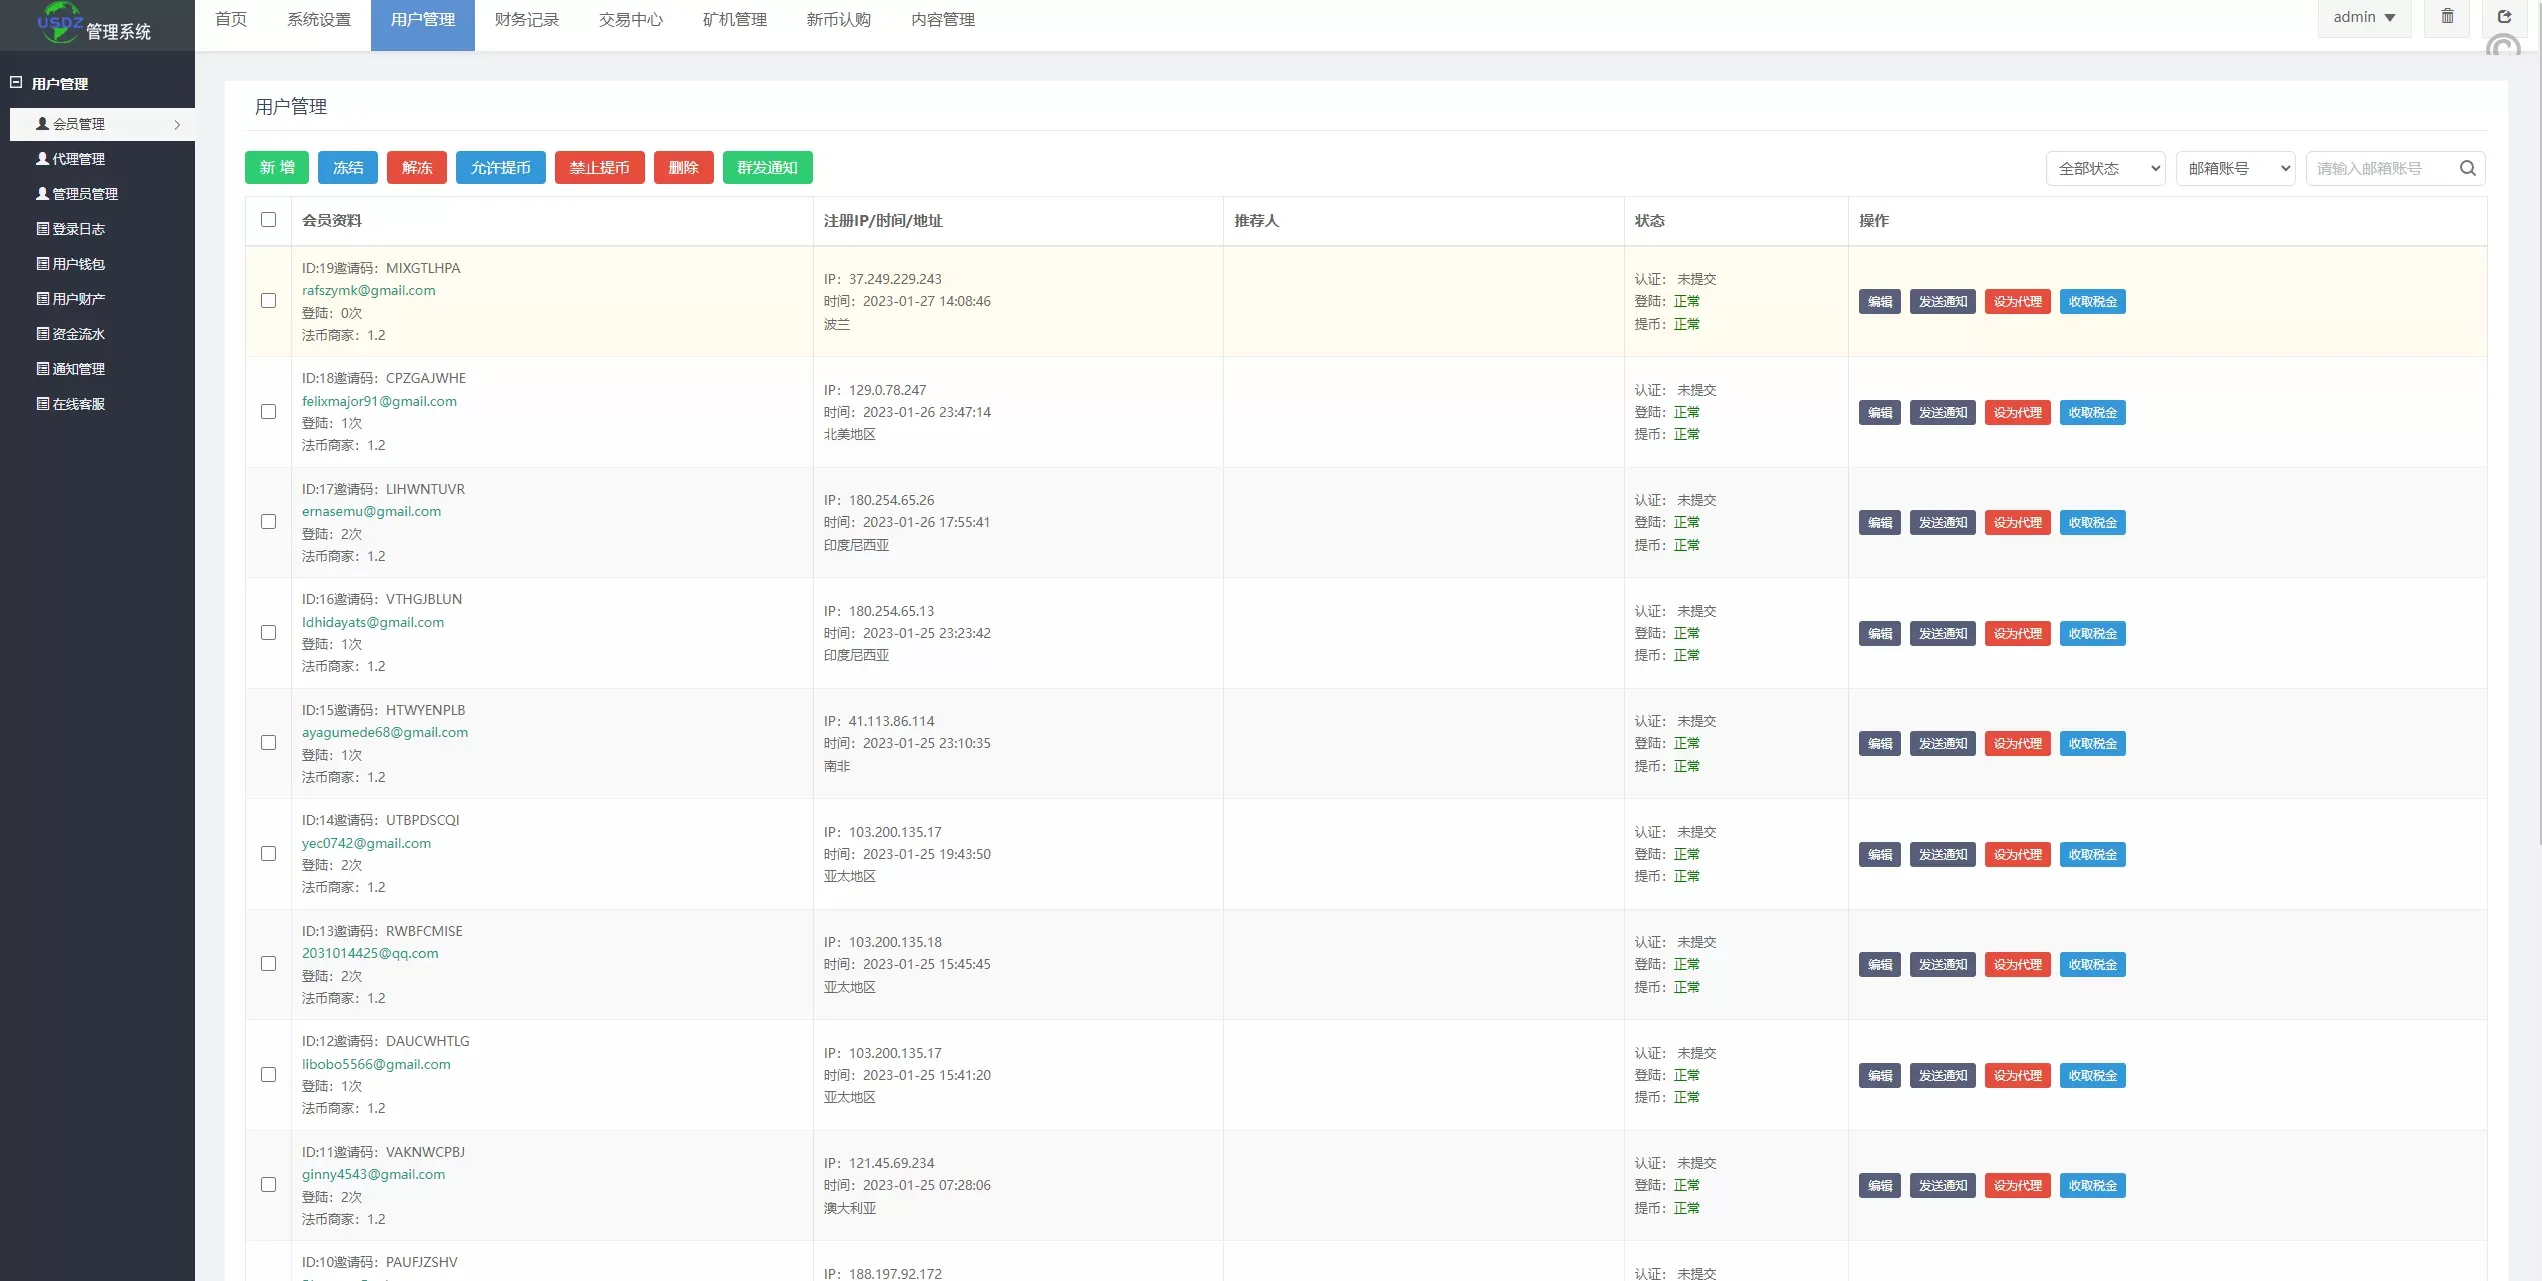Viewport: 2542px width, 1281px height.
Task: Click 设为代理 for member ID:18
Action: click(x=2017, y=413)
